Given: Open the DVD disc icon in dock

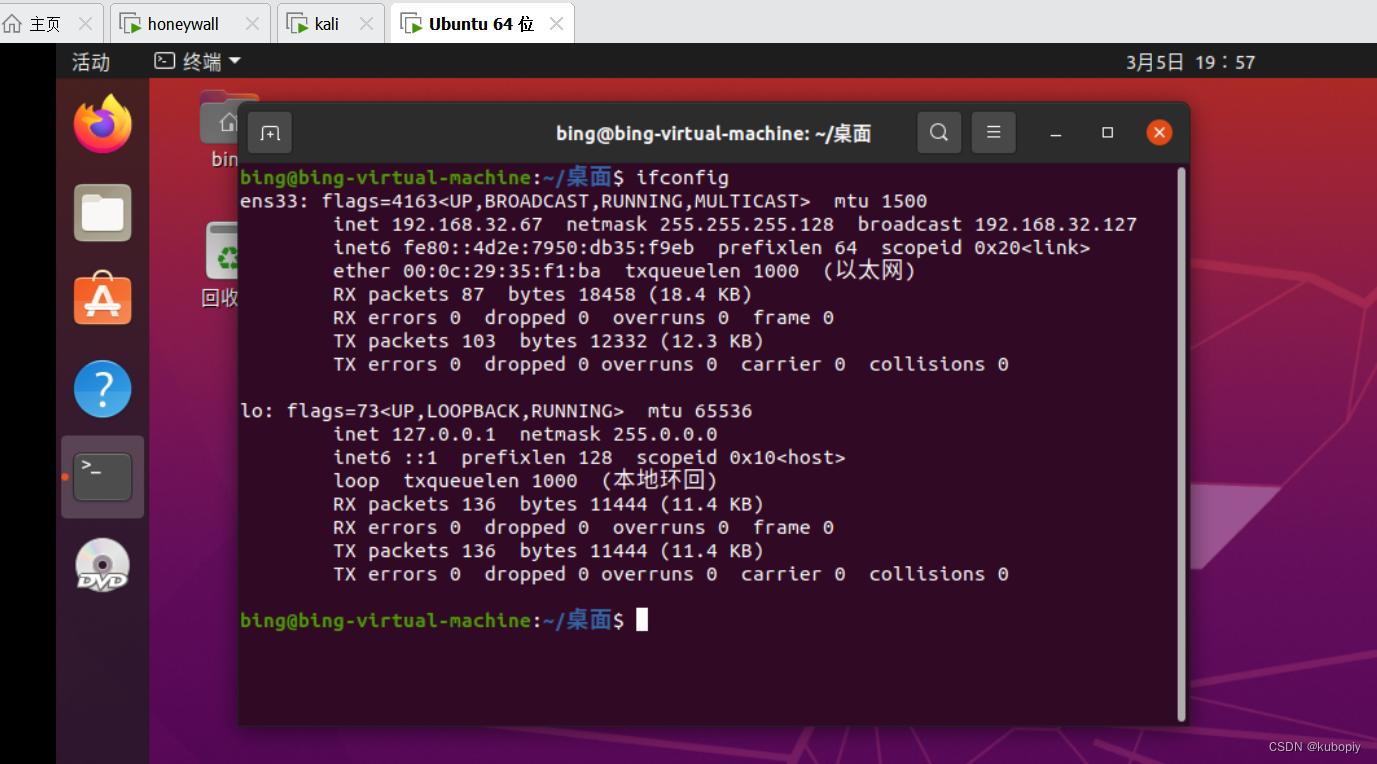Looking at the screenshot, I should tap(103, 565).
